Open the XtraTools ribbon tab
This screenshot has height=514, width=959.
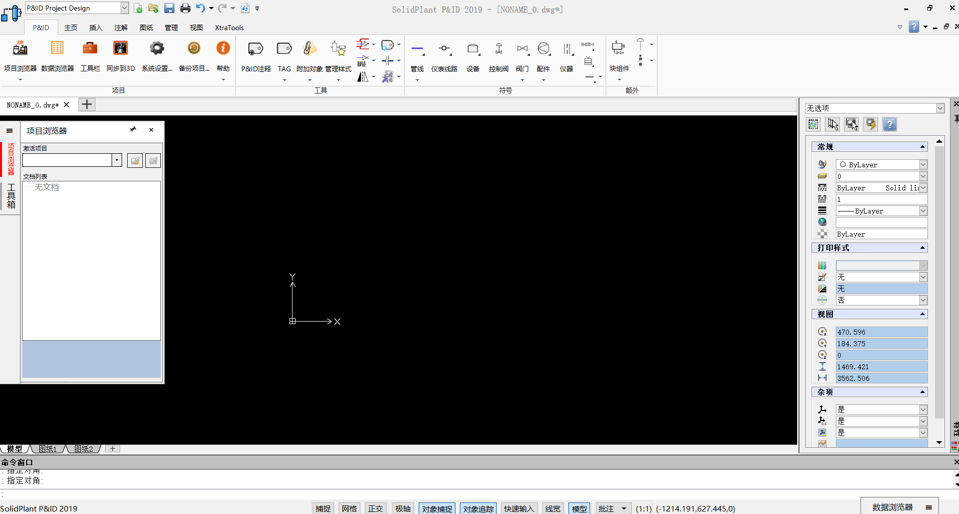click(x=229, y=28)
